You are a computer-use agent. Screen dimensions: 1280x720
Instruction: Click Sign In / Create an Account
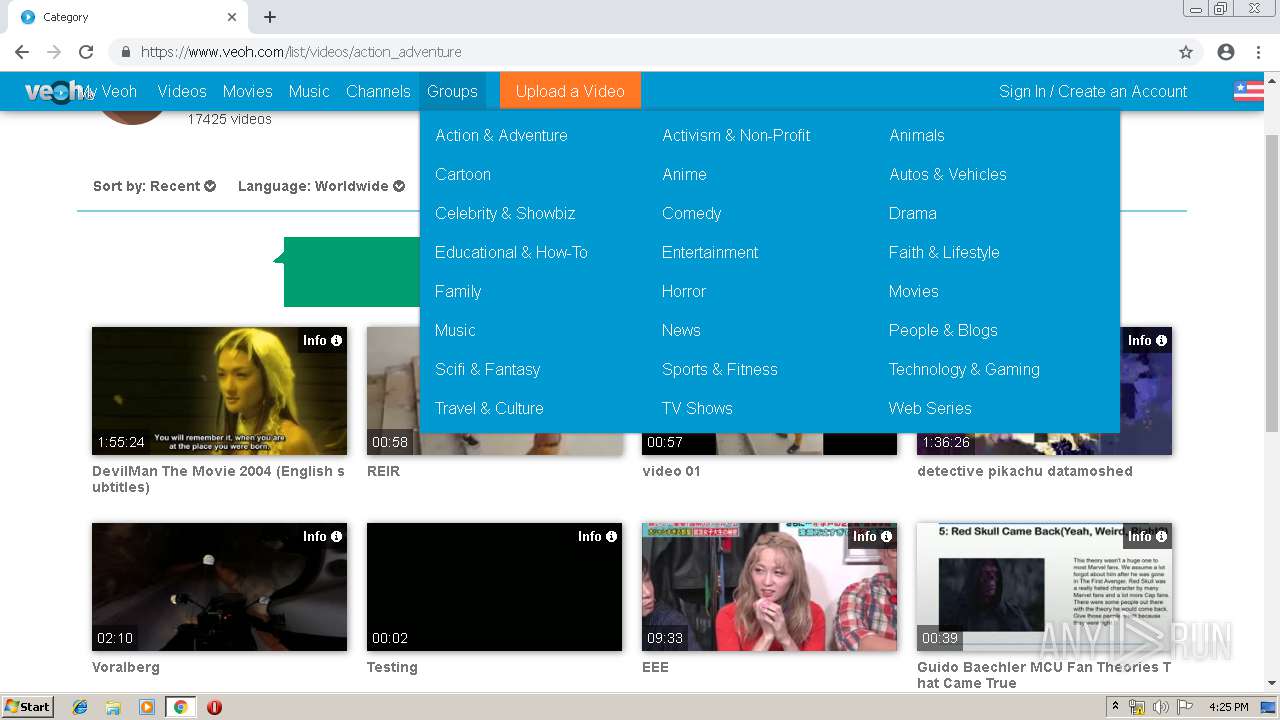tap(1093, 91)
